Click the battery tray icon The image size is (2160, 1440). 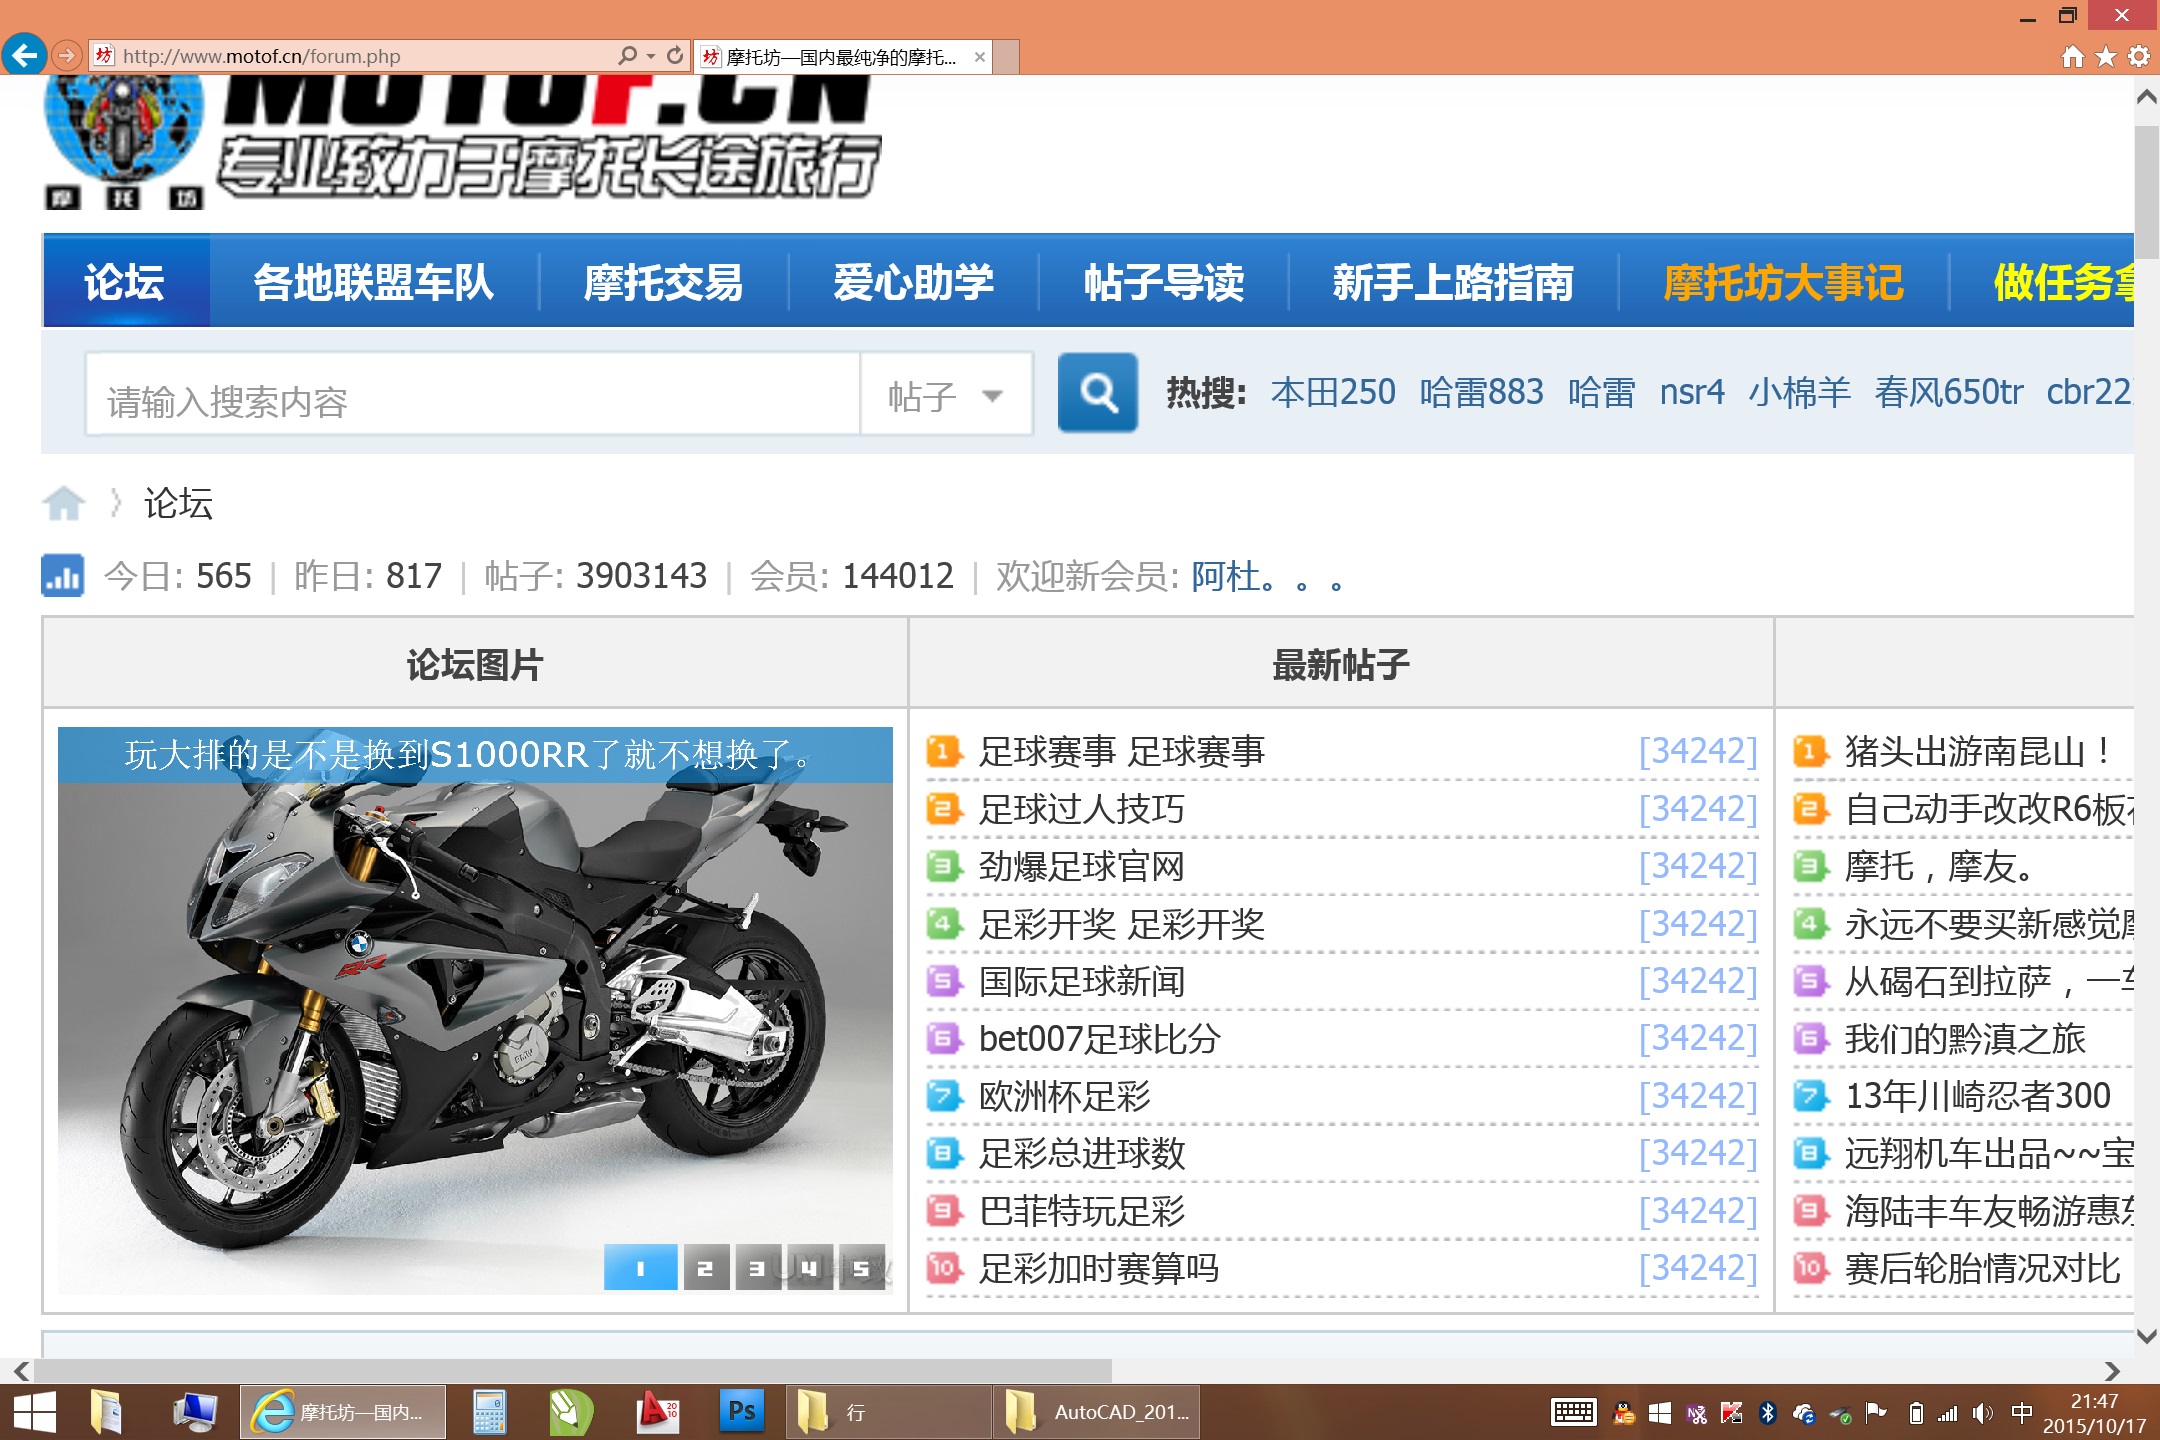(x=1916, y=1413)
